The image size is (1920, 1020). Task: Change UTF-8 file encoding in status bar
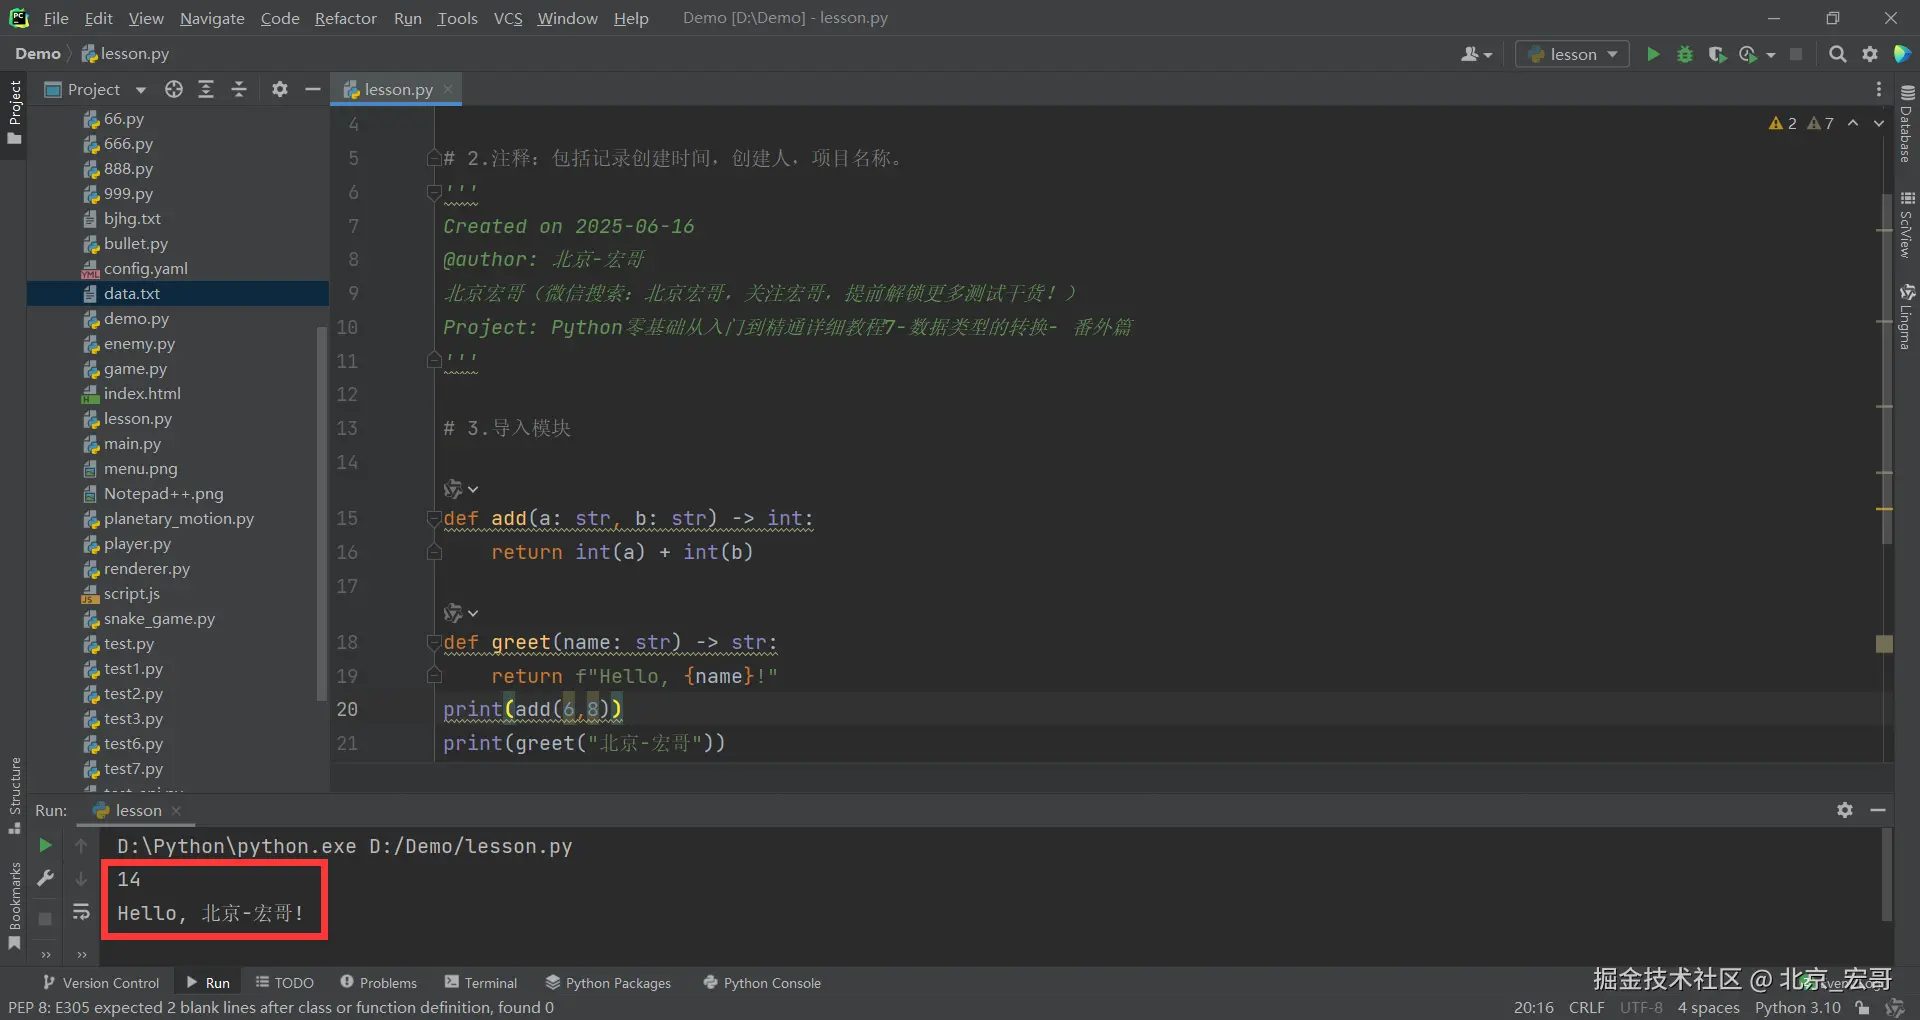(1641, 1008)
